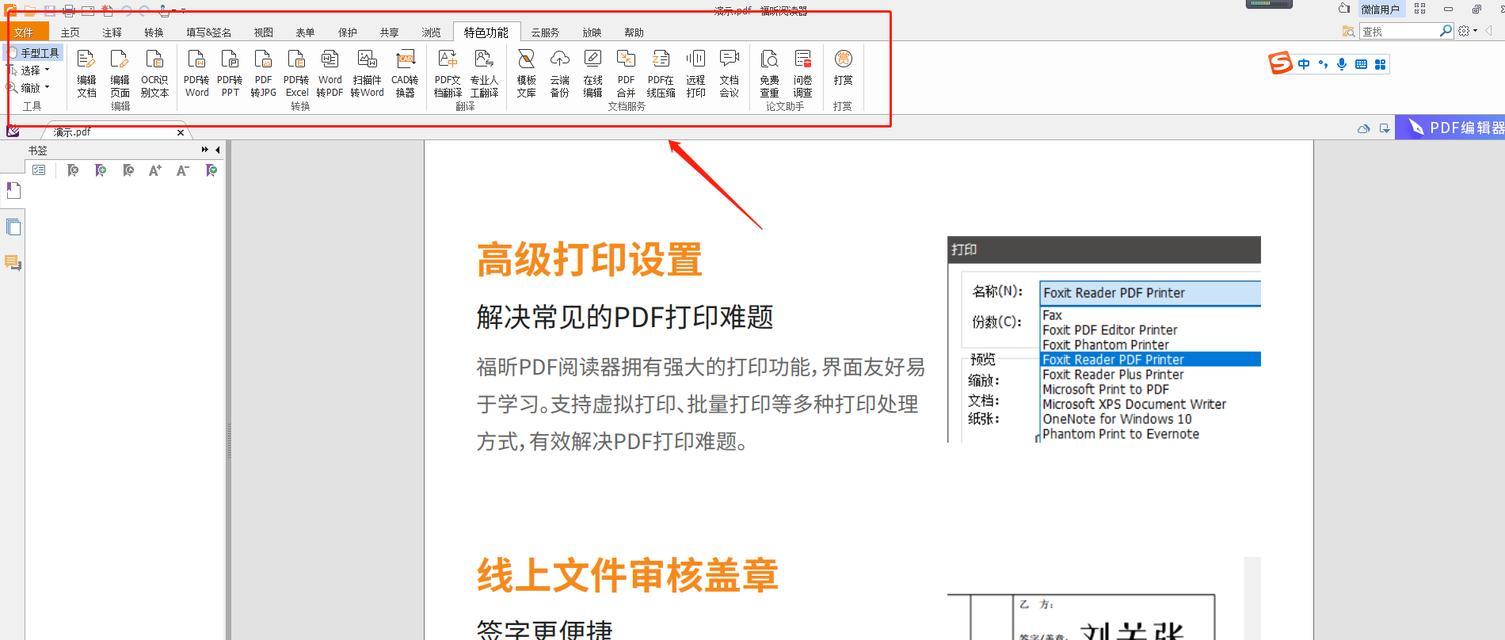Increase bookmark font size A+

click(155, 170)
